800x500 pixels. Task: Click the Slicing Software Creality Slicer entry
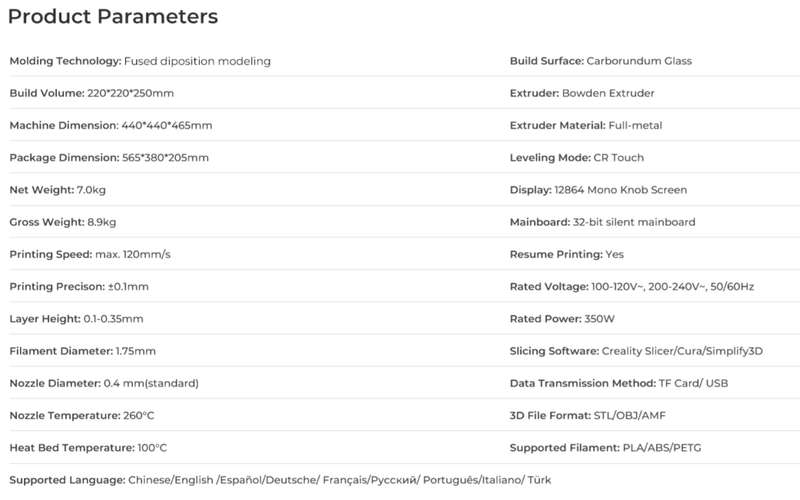point(636,351)
